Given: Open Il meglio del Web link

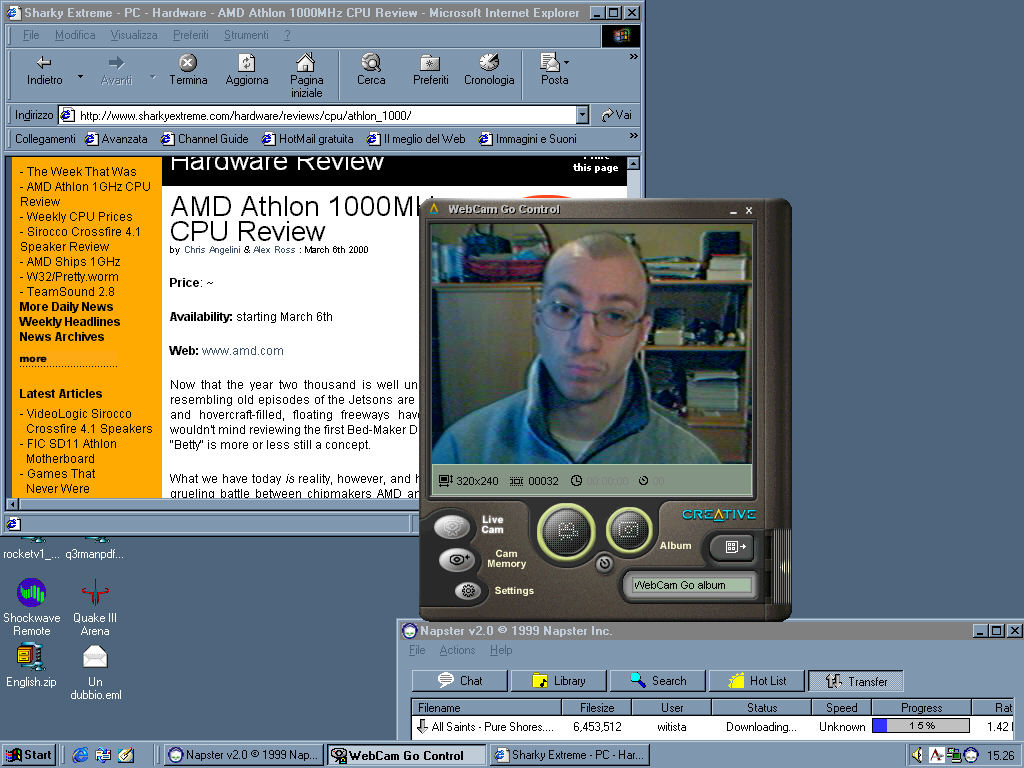Looking at the screenshot, I should (416, 138).
